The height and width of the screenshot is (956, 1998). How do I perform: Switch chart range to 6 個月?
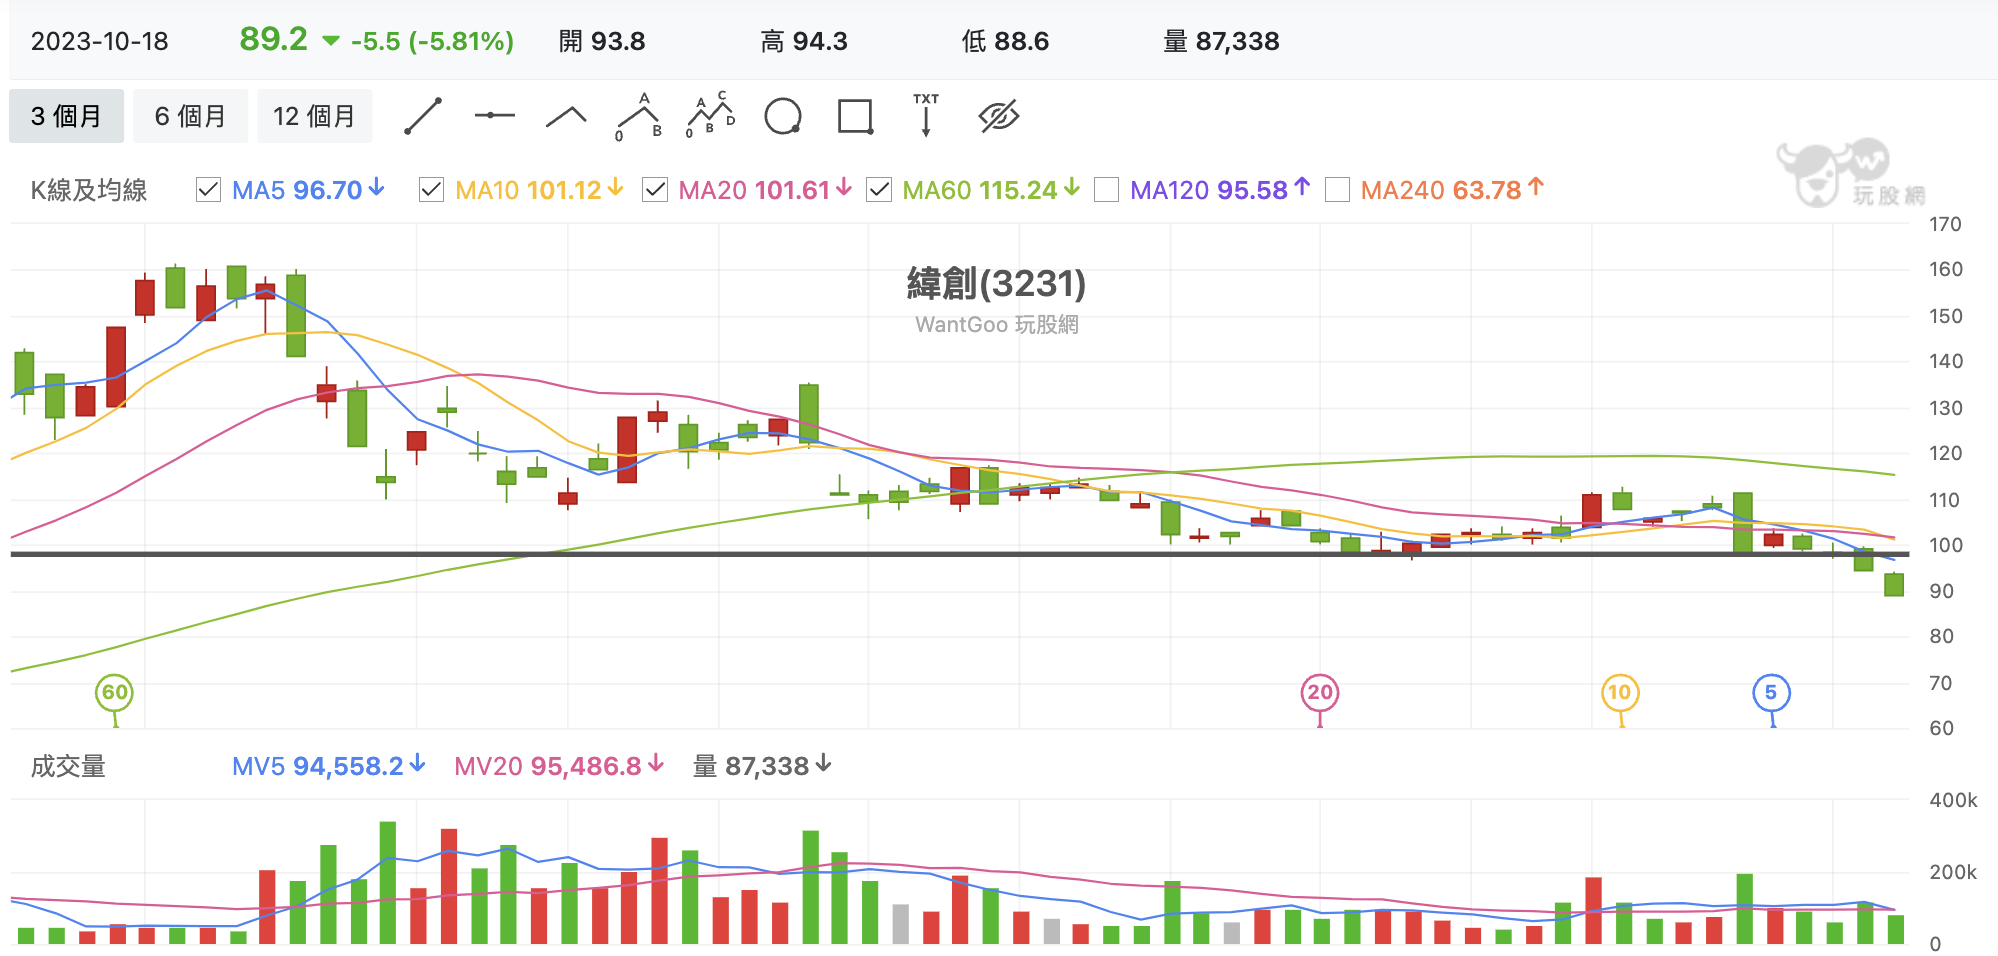coord(190,116)
